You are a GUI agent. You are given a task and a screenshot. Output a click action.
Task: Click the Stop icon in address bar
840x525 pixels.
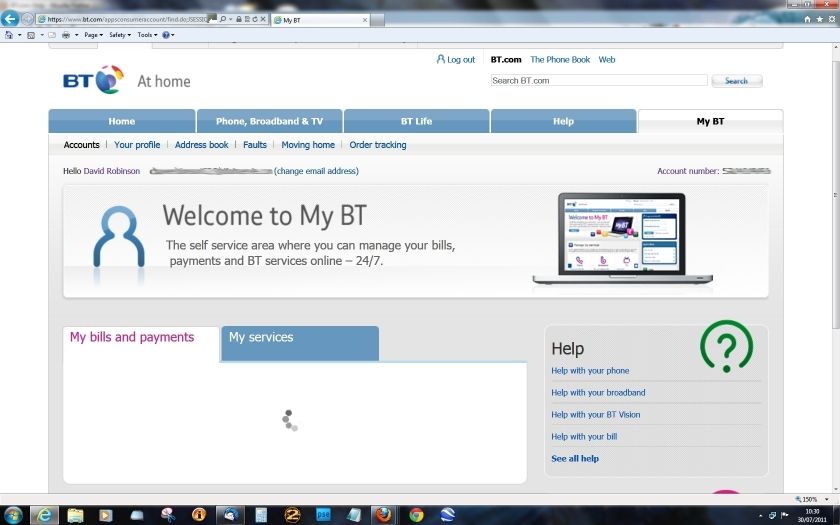[263, 19]
